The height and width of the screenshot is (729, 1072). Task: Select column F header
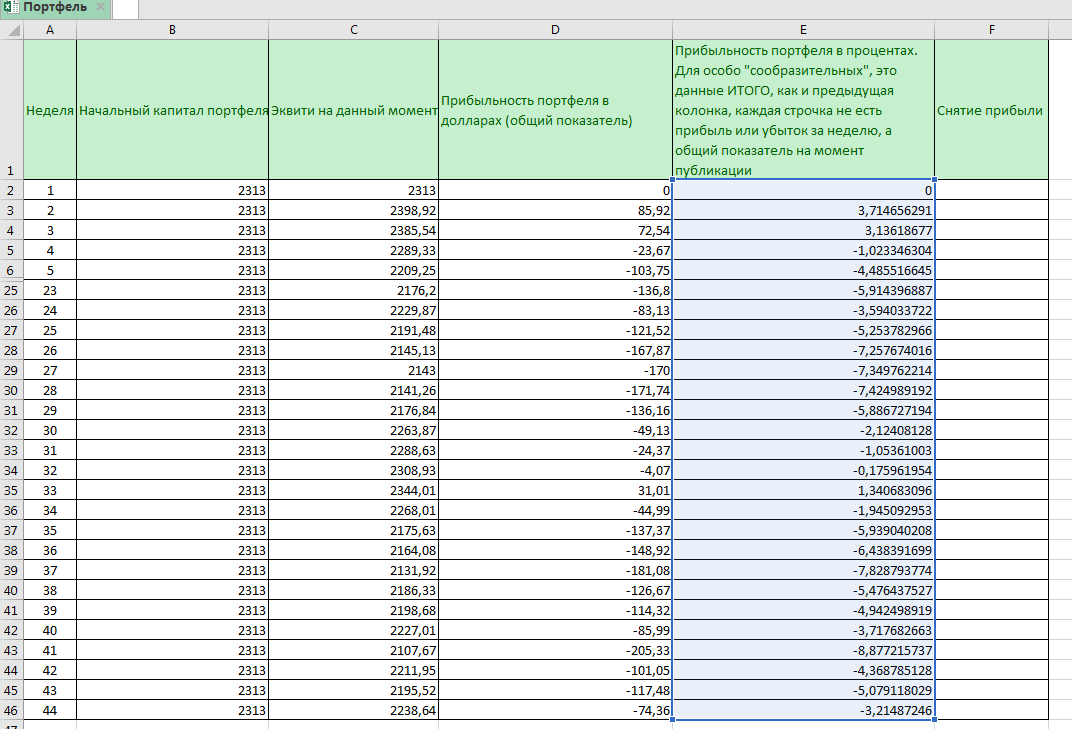coord(991,30)
